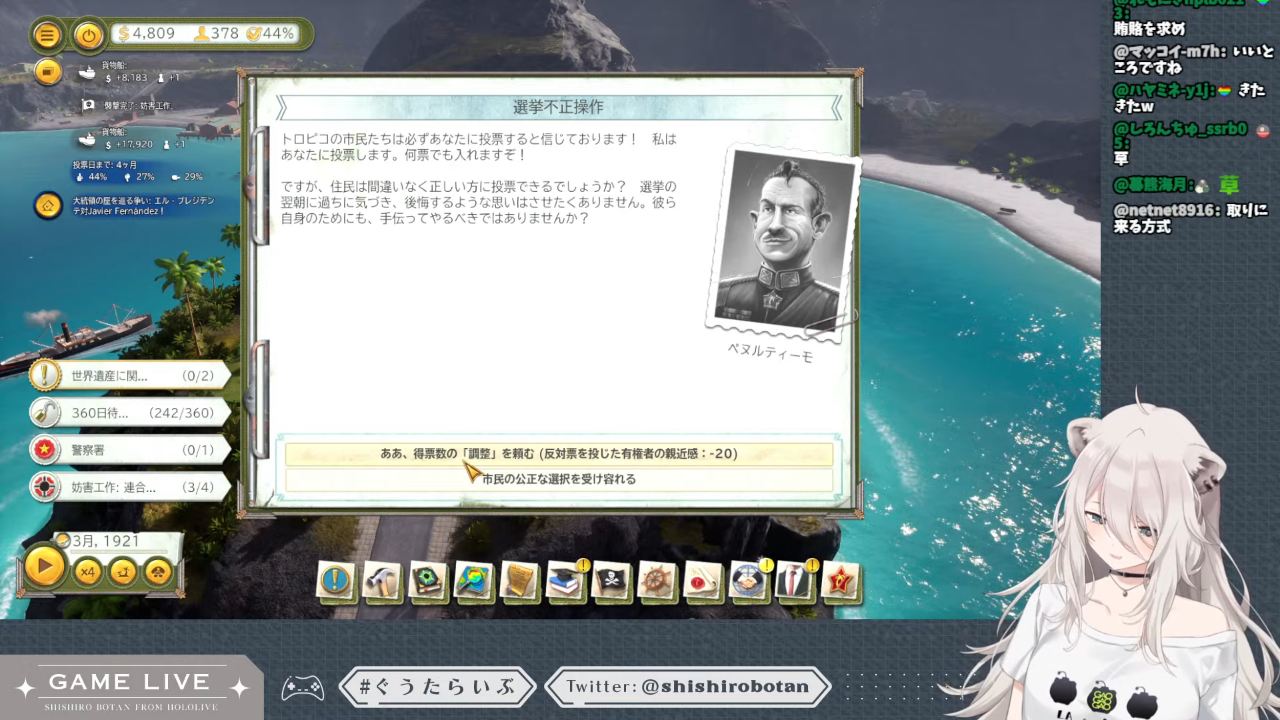This screenshot has width=1280, height=720.
Task: Open the constitution scroll icon
Action: [519, 580]
